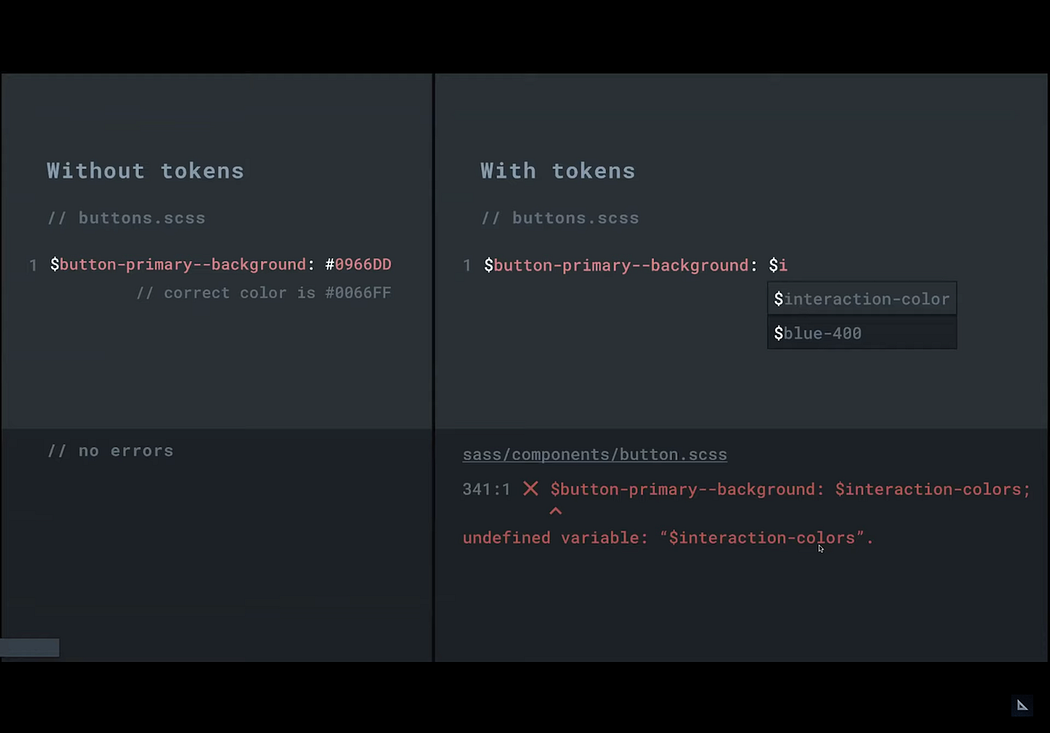
Task: Select the $interaction-color autocomplete suggestion
Action: (x=862, y=299)
